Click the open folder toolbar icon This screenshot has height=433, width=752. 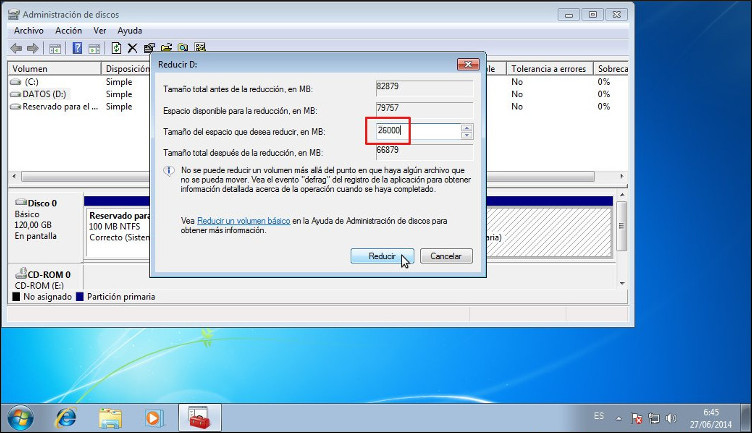[166, 48]
